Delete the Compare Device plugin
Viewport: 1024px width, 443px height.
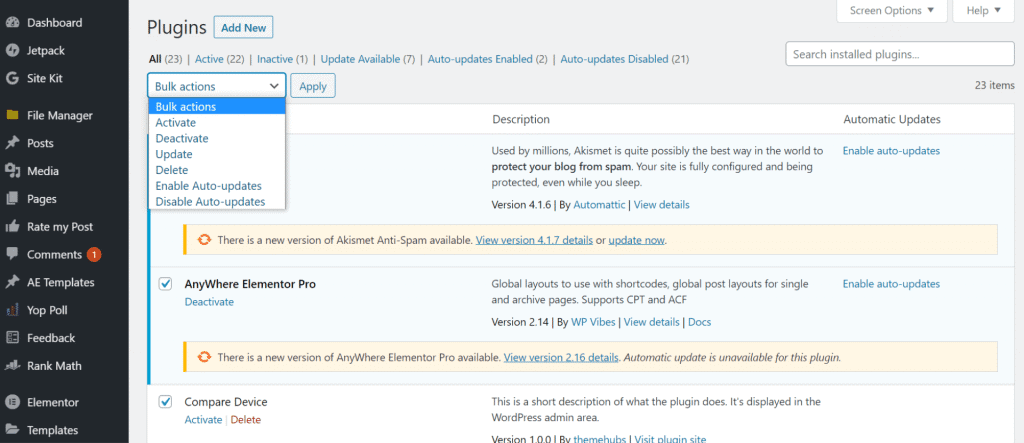pos(246,419)
